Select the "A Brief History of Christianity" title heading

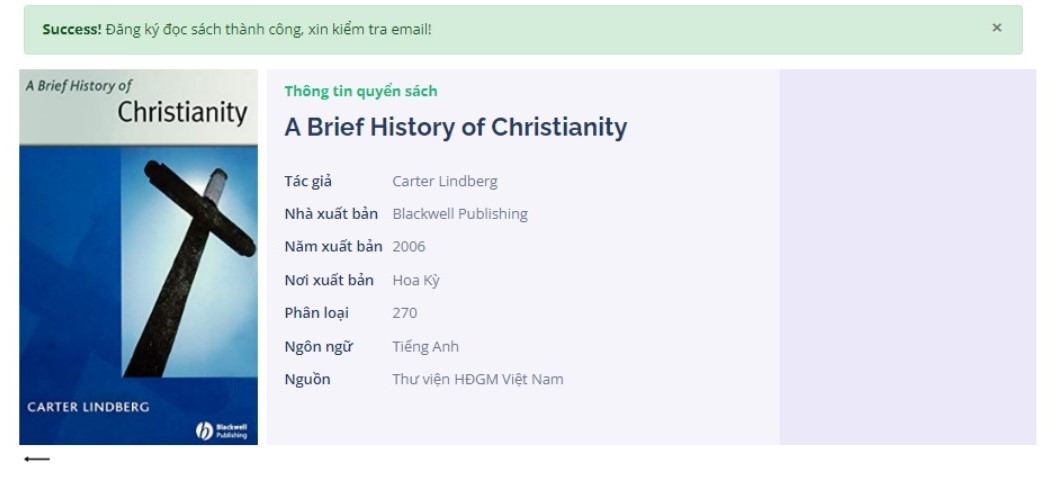click(456, 127)
